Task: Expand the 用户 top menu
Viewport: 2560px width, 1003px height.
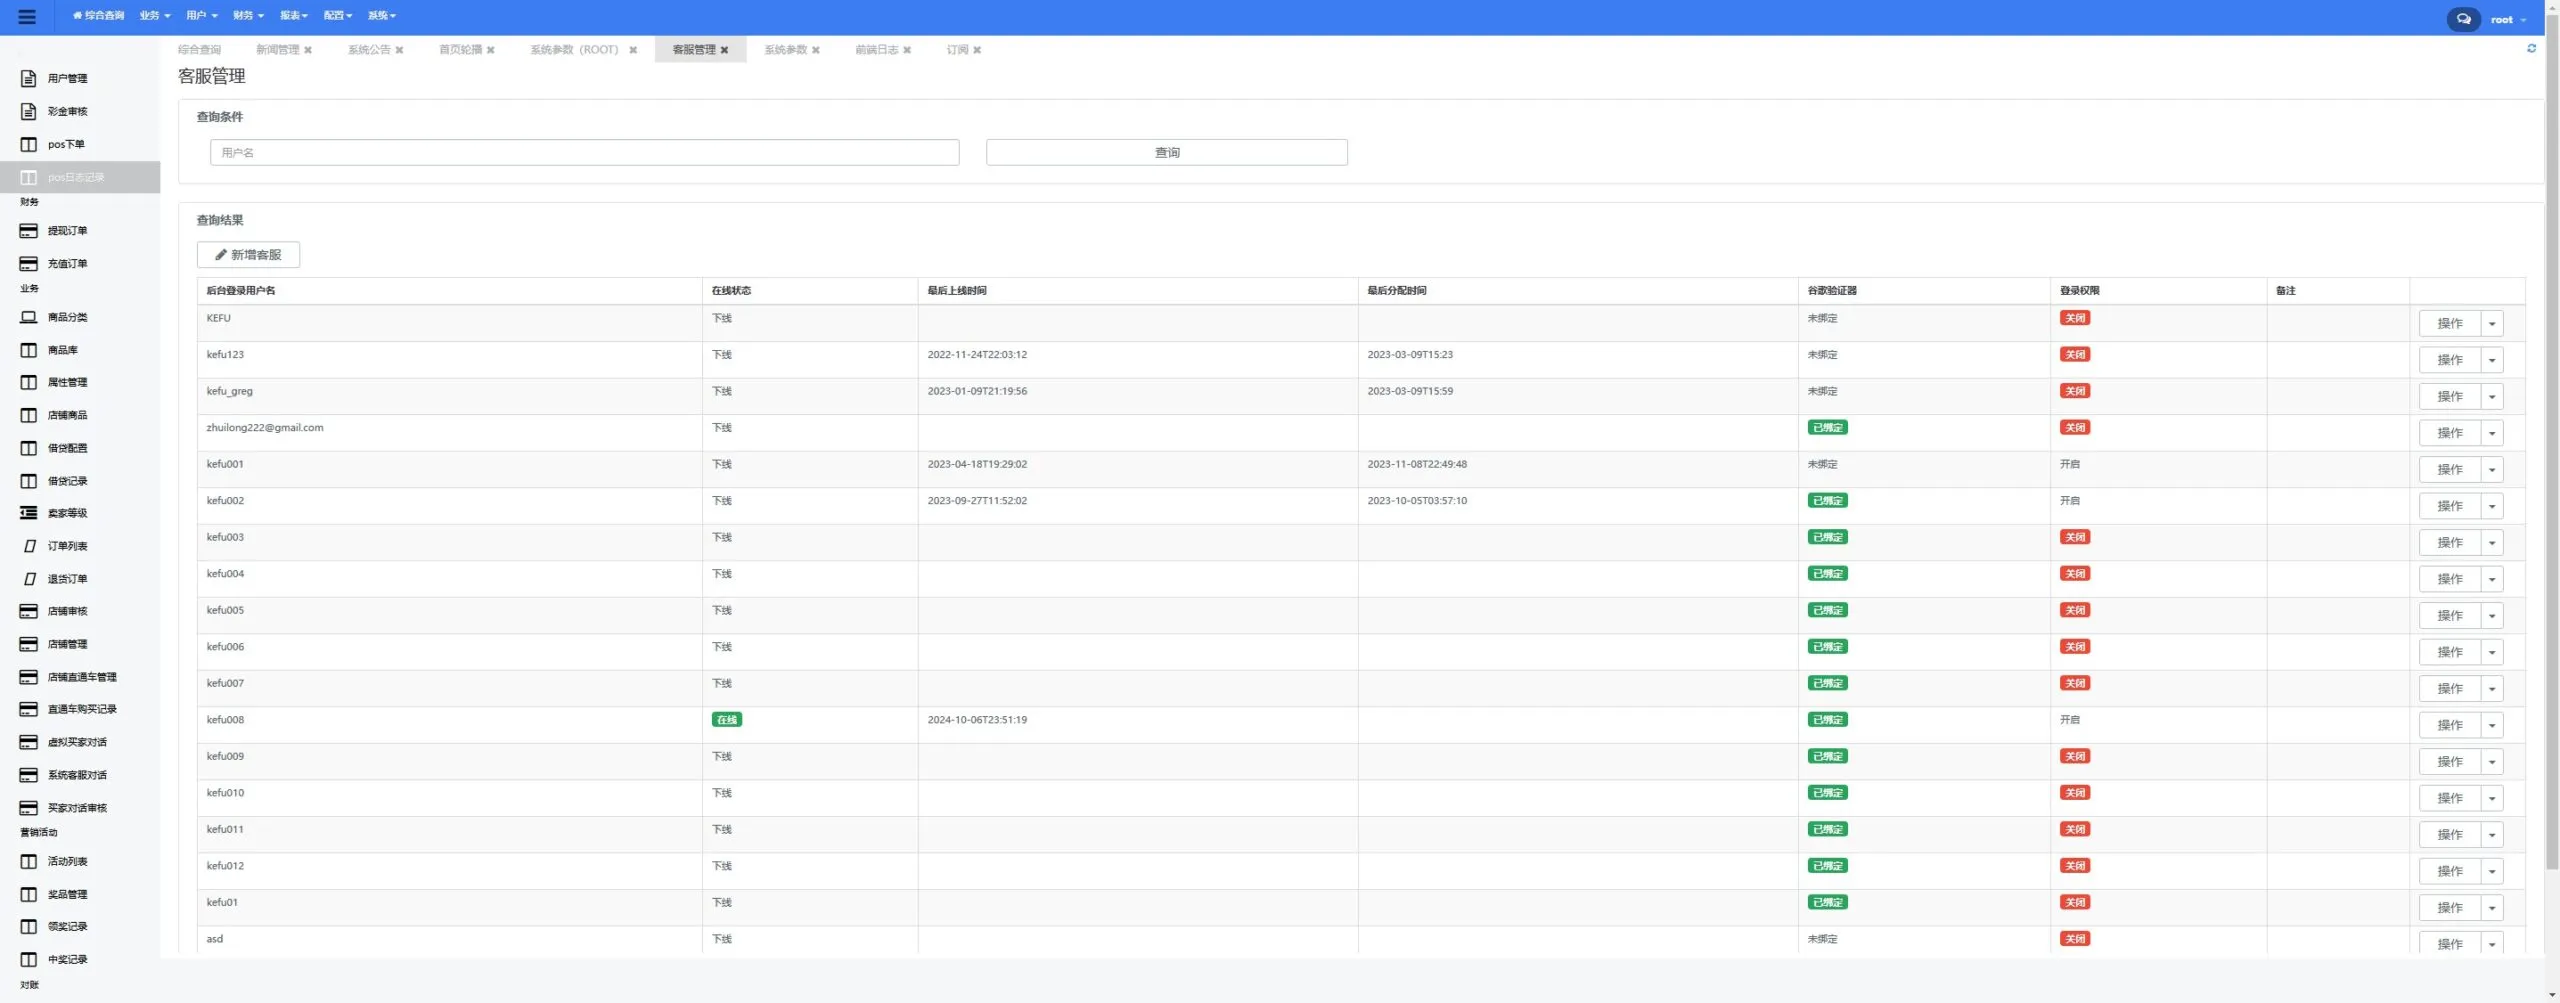Action: (201, 16)
